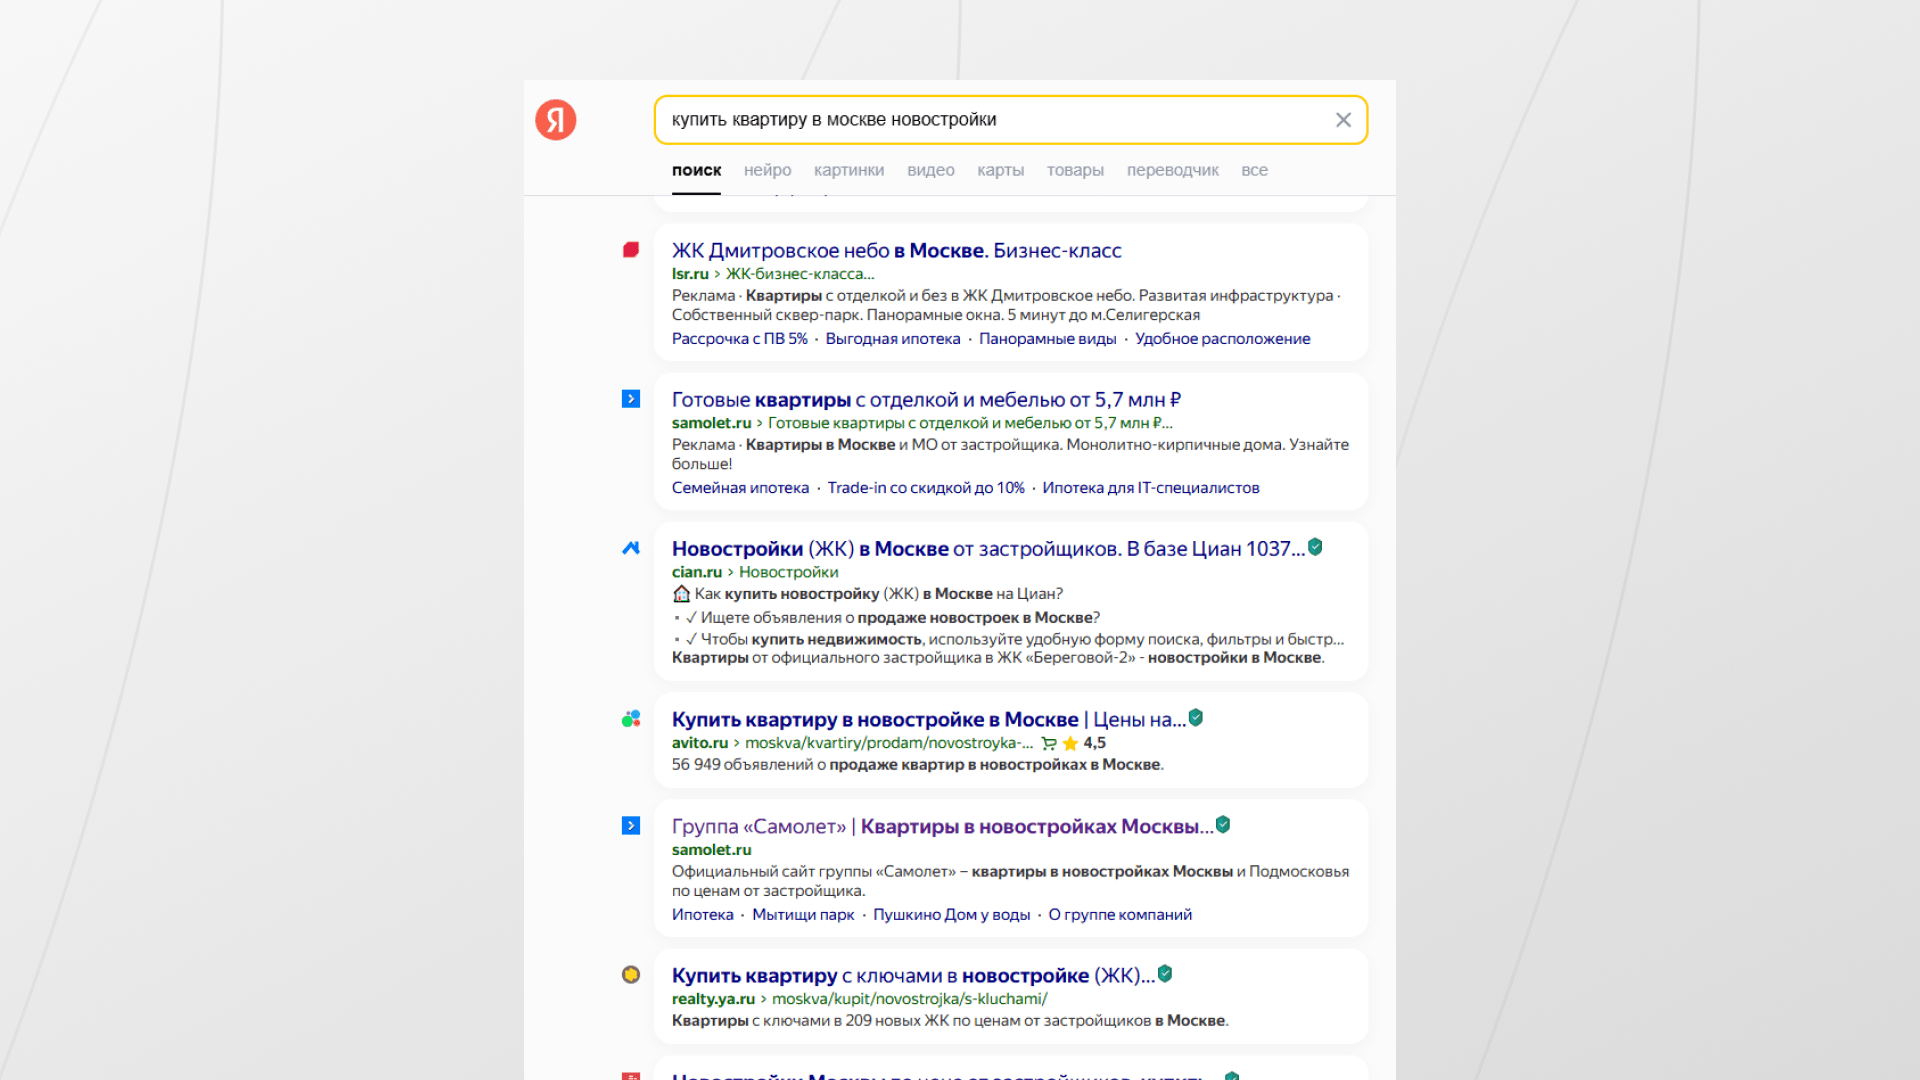Click О группе компаний sitelink
The image size is (1920, 1080).
[x=1120, y=915]
